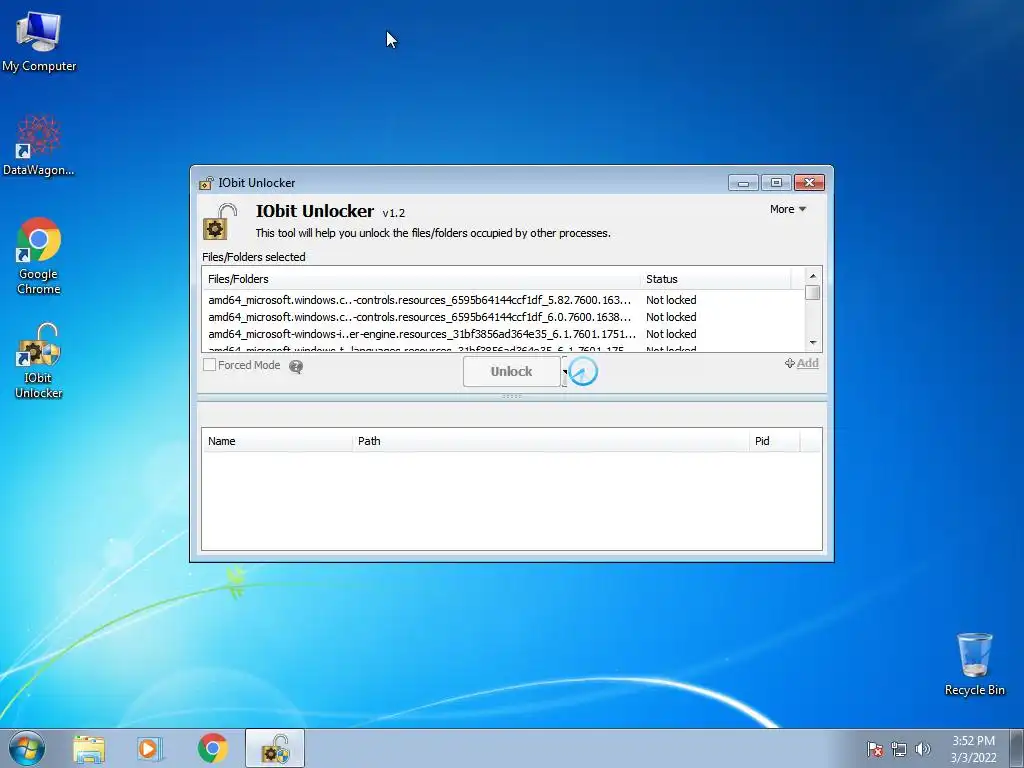Click the file list scroll up arrow
This screenshot has height=768, width=1024.
[813, 276]
